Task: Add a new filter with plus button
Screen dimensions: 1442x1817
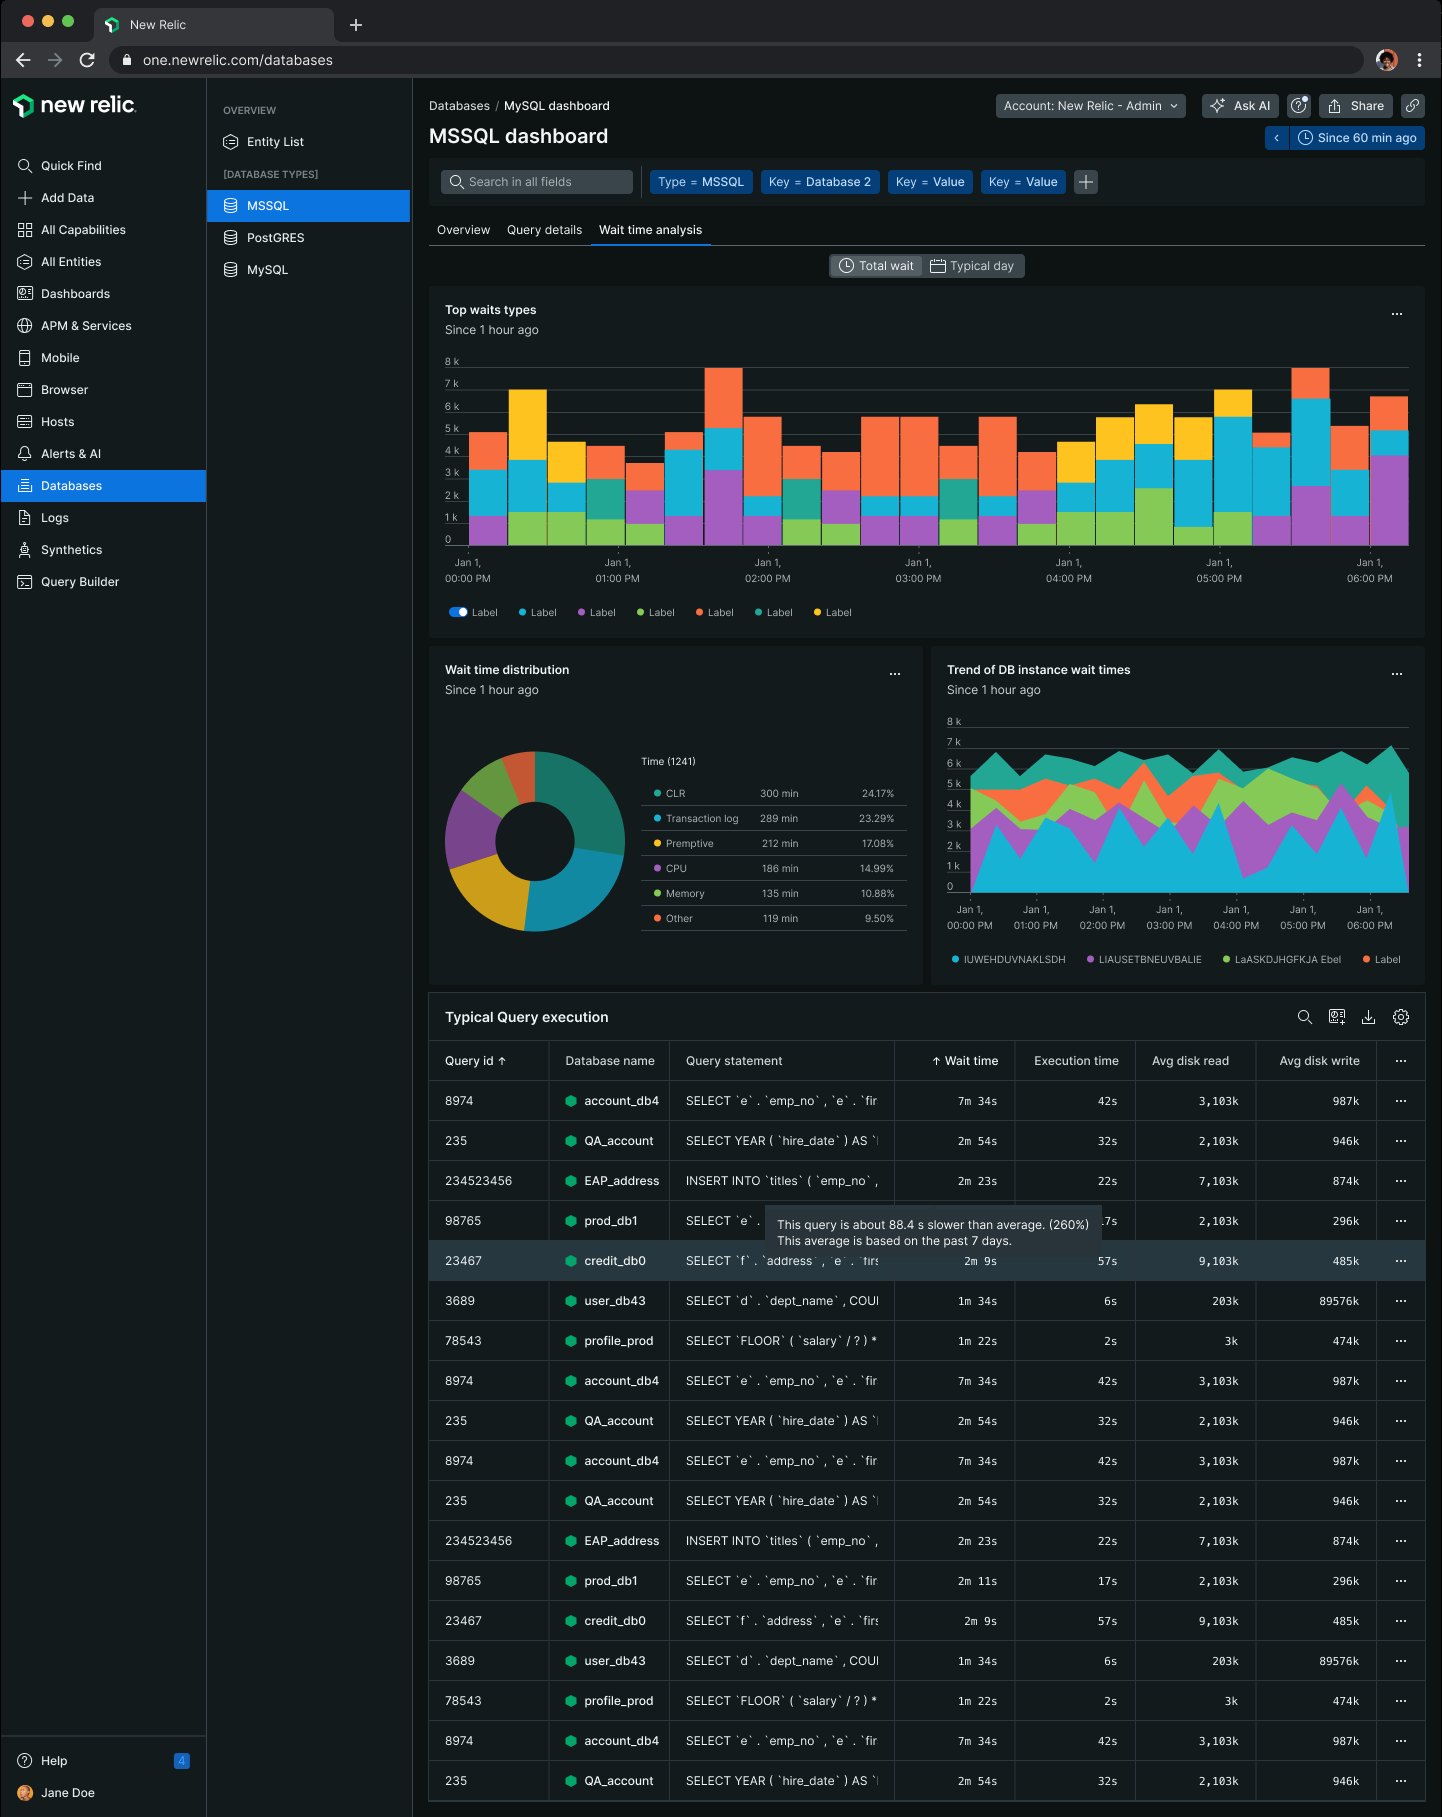Action: click(1086, 182)
